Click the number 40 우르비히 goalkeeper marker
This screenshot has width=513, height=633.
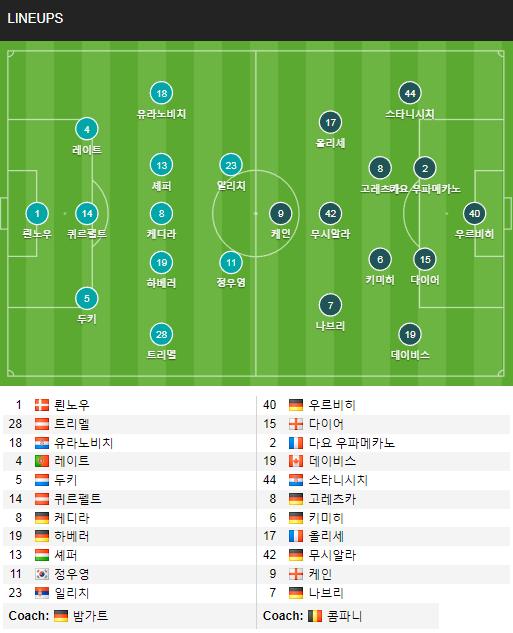474,214
